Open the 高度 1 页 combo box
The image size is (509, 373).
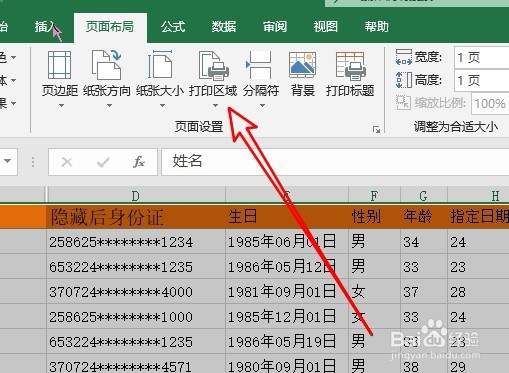[481, 80]
